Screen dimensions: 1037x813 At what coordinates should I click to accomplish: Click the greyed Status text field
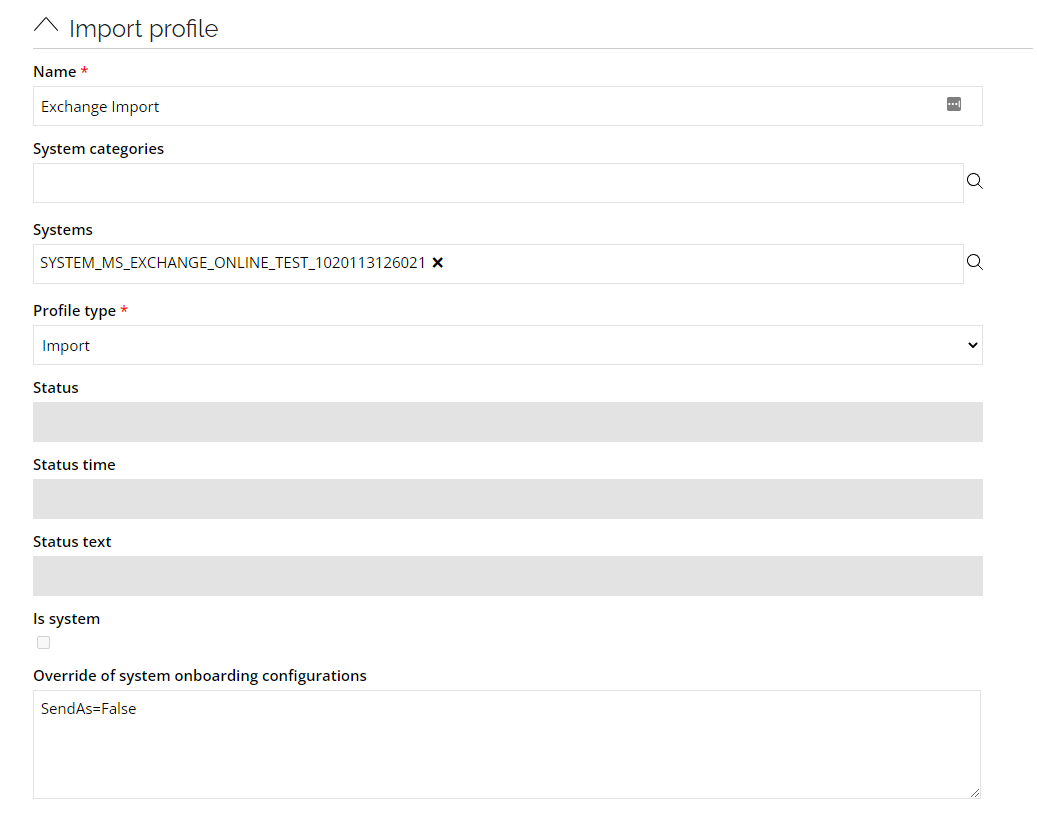pos(507,576)
